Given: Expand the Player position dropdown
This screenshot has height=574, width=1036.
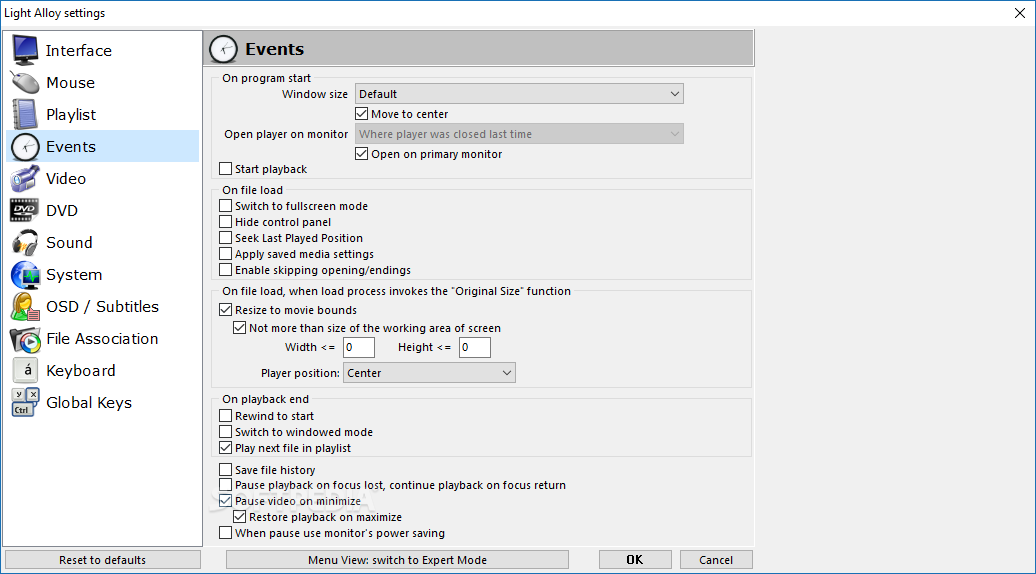Looking at the screenshot, I should click(429, 373).
